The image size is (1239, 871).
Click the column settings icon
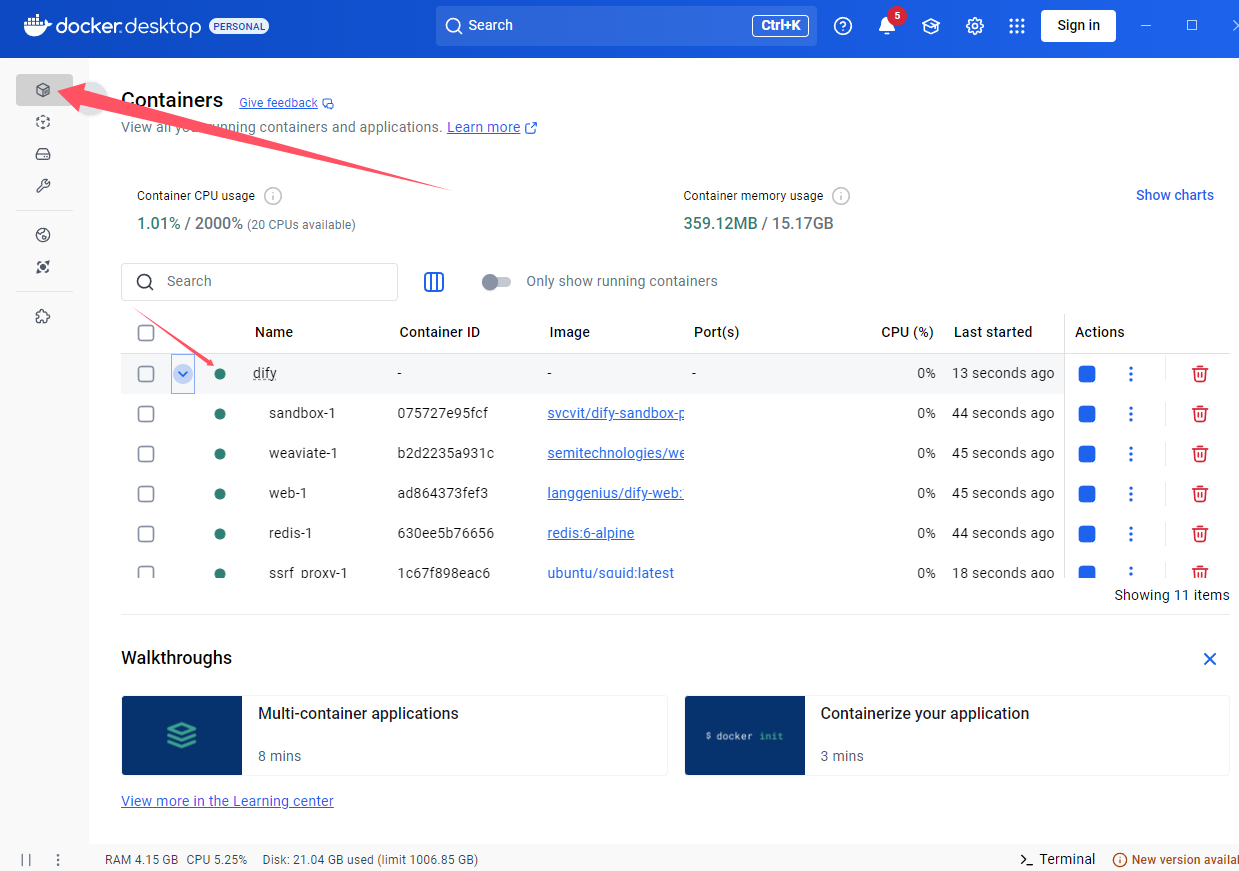pos(434,282)
